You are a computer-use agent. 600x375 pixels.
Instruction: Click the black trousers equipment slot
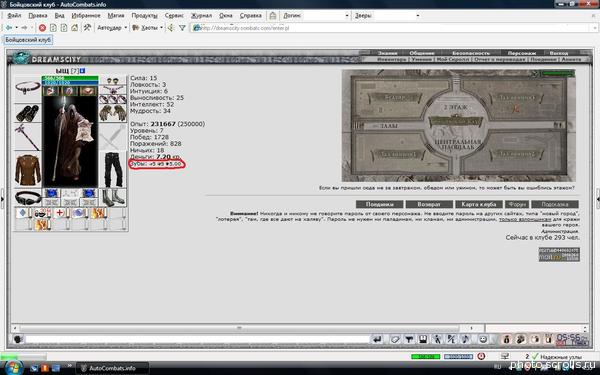click(x=113, y=170)
